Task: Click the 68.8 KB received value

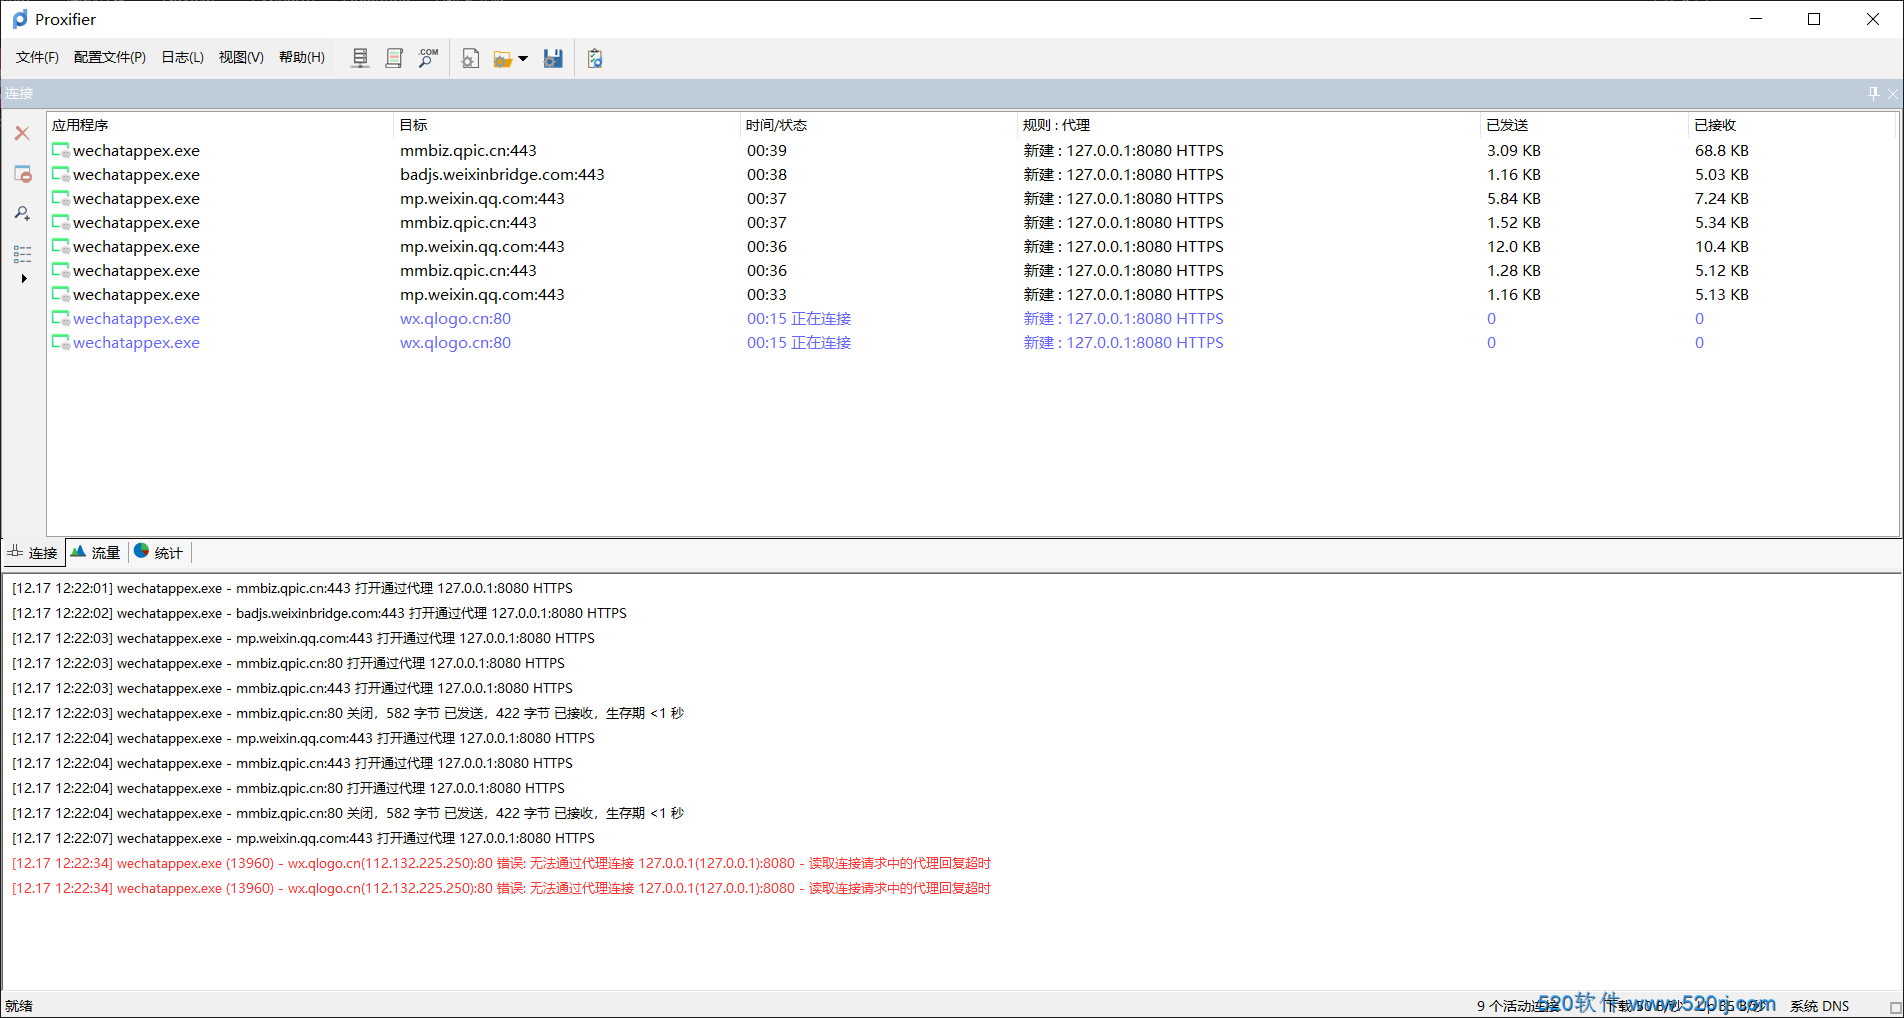Action: point(1722,151)
